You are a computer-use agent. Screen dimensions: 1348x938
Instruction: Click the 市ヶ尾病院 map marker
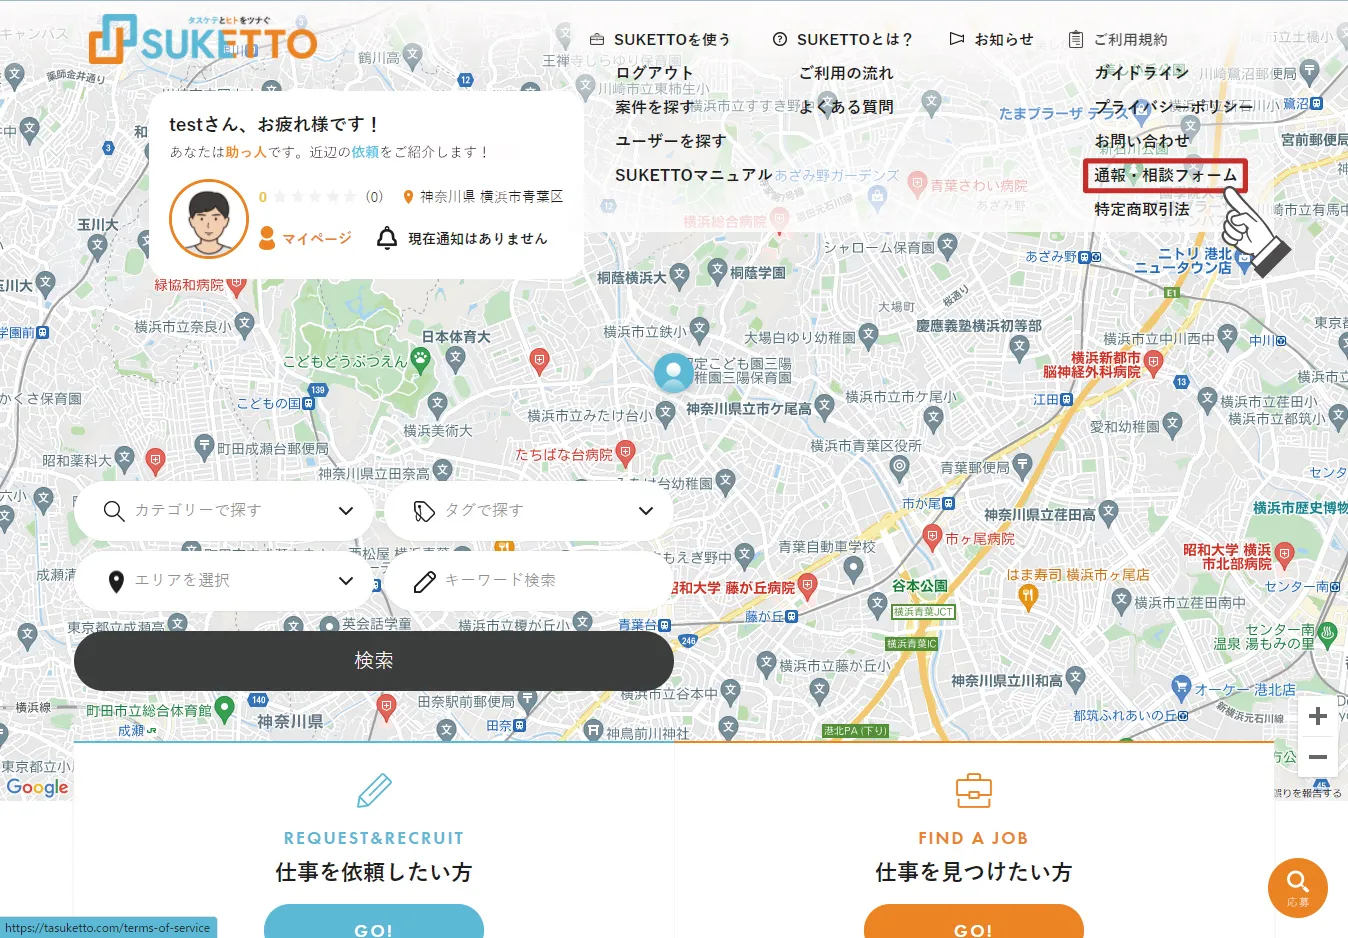click(x=932, y=536)
